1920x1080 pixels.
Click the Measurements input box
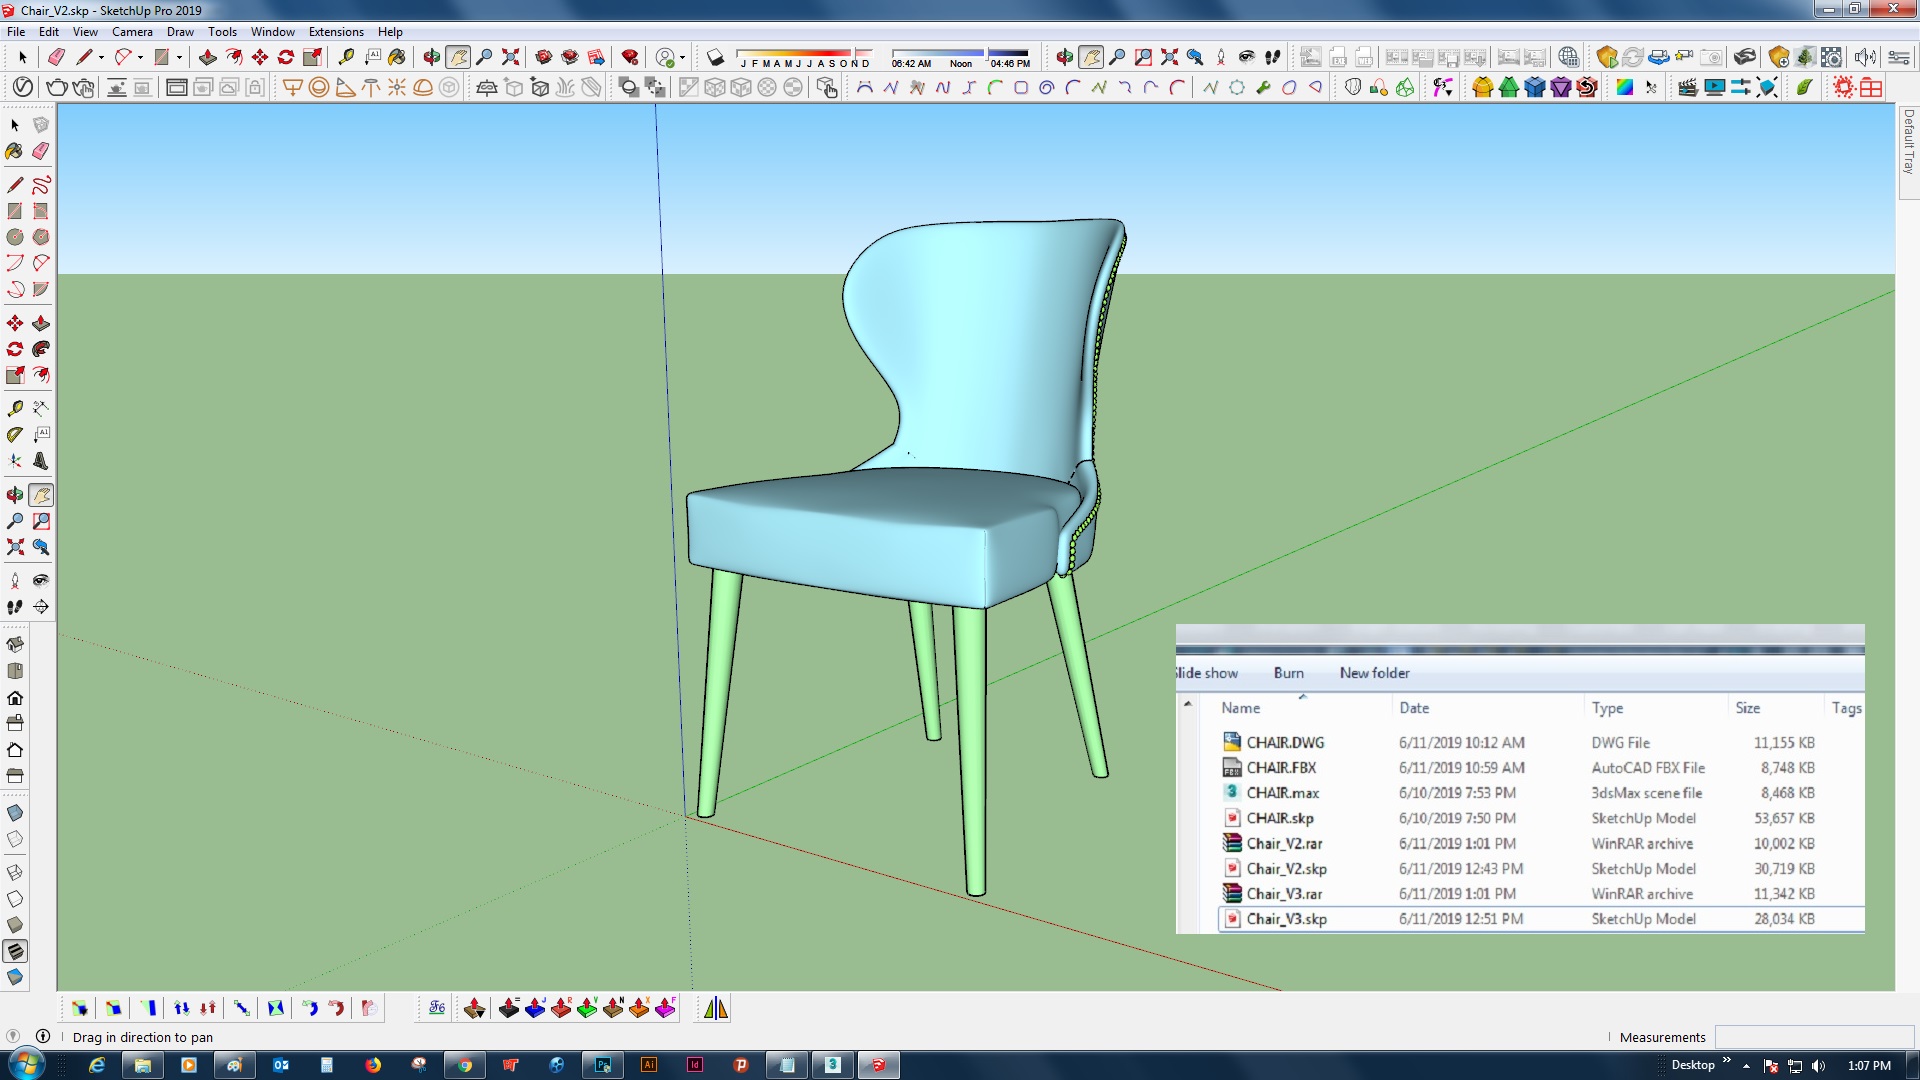1813,1037
